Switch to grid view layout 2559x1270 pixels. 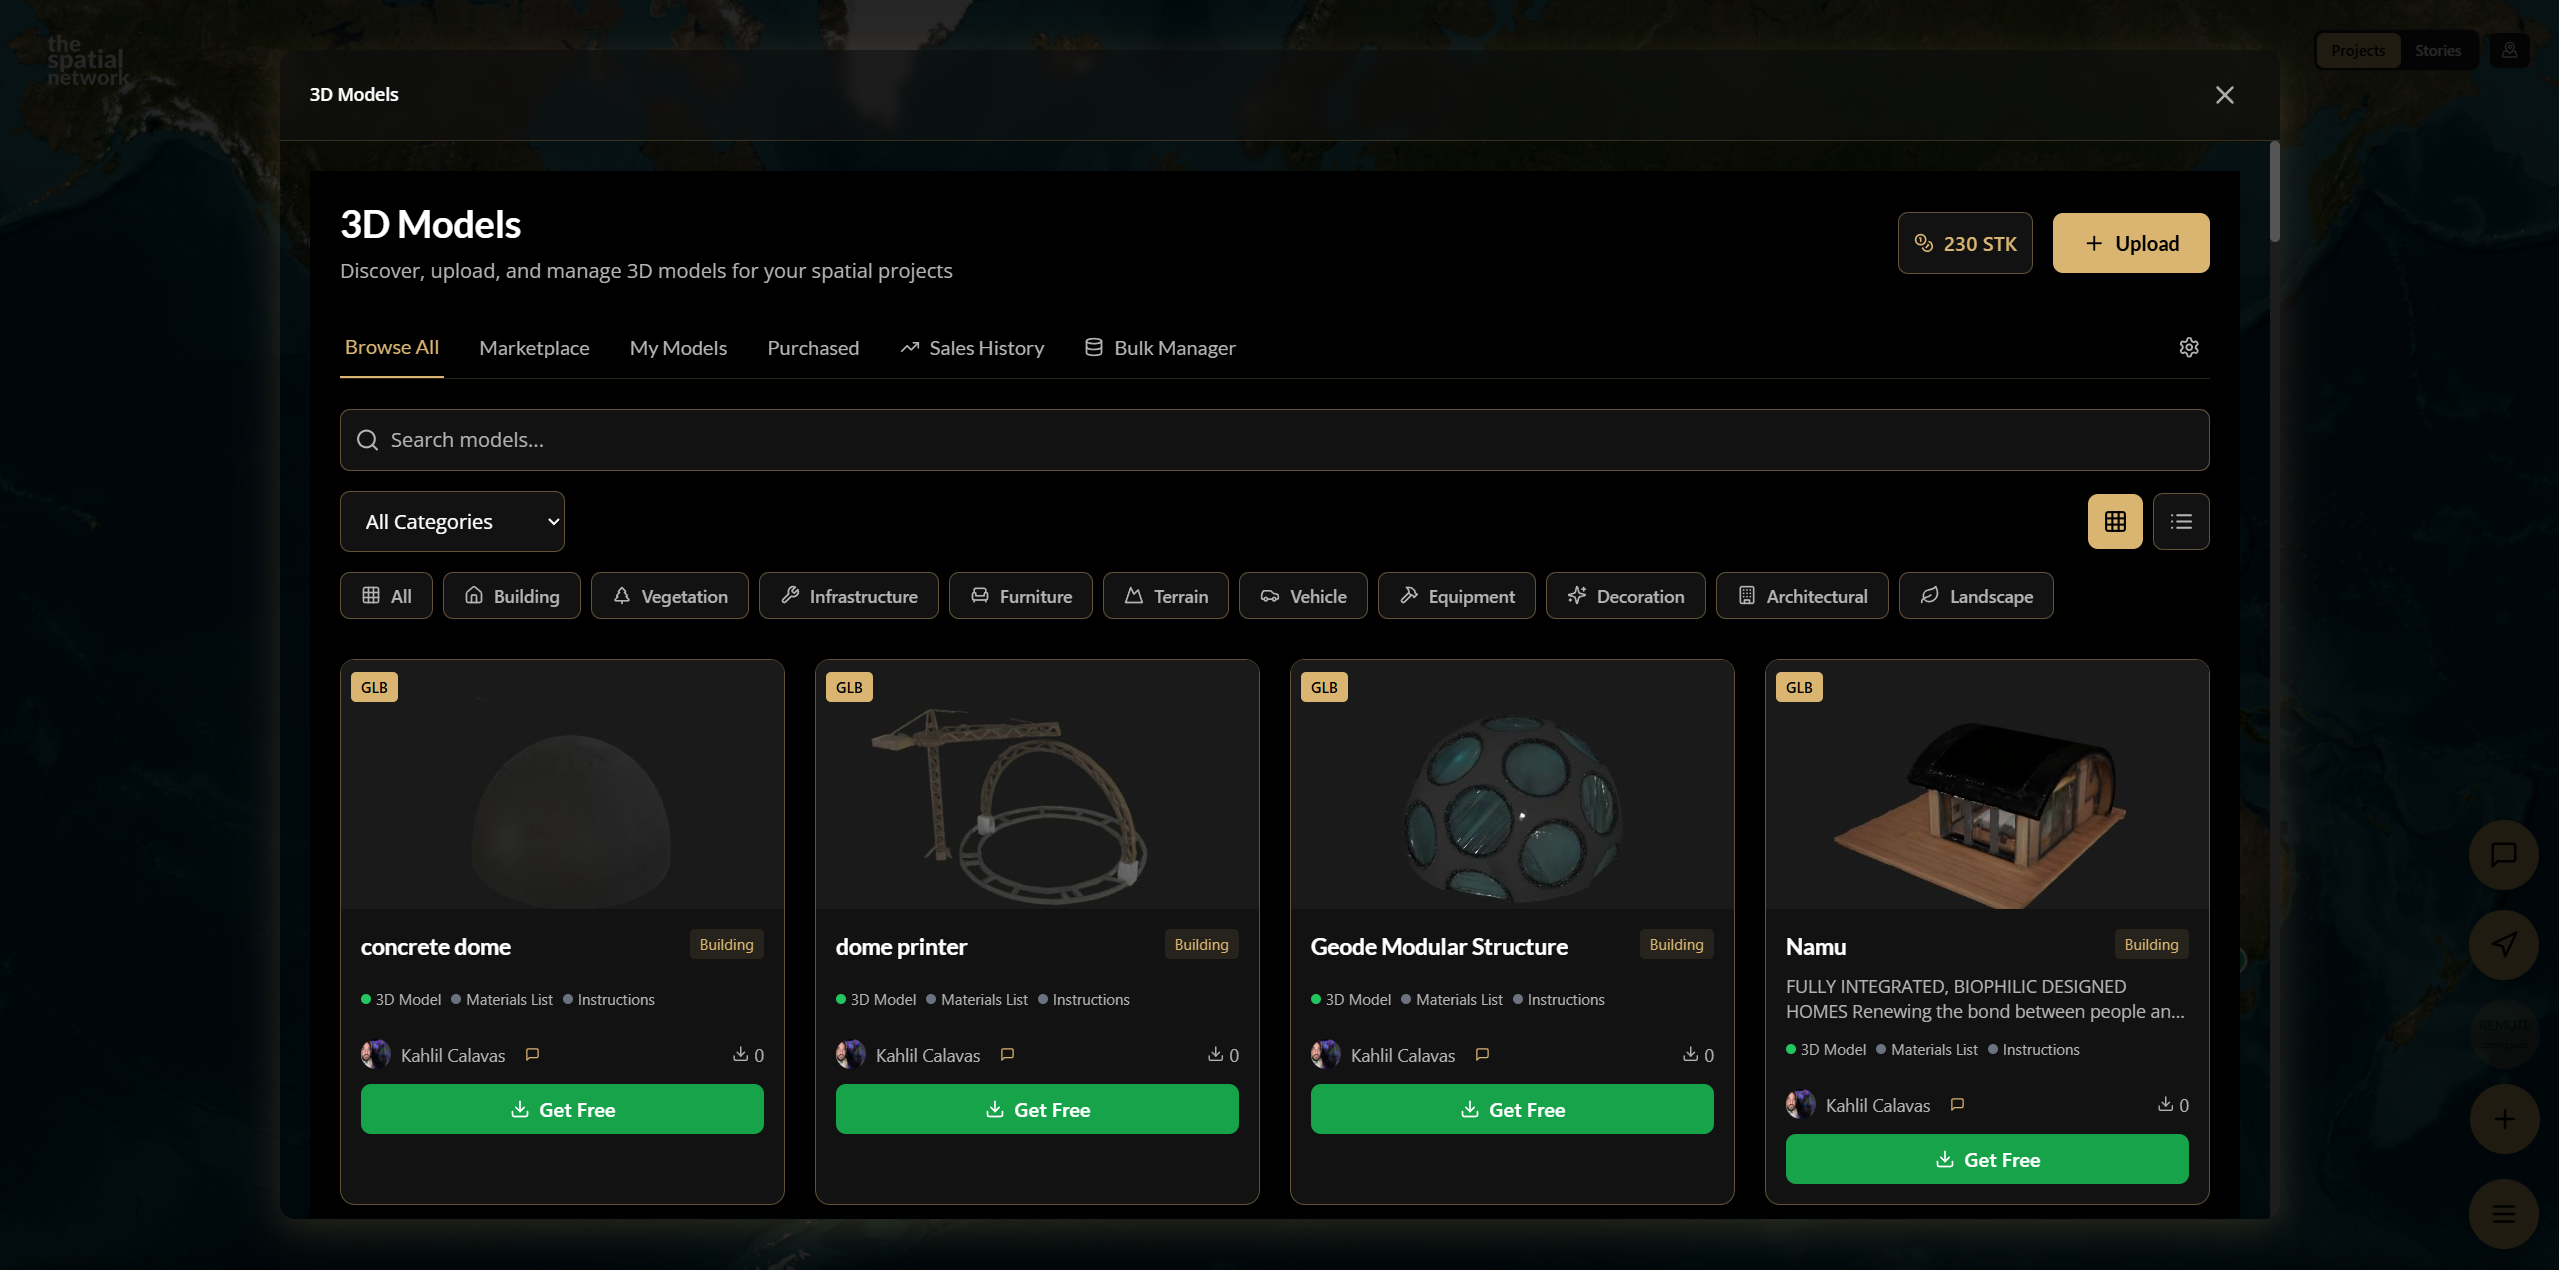pos(2114,521)
